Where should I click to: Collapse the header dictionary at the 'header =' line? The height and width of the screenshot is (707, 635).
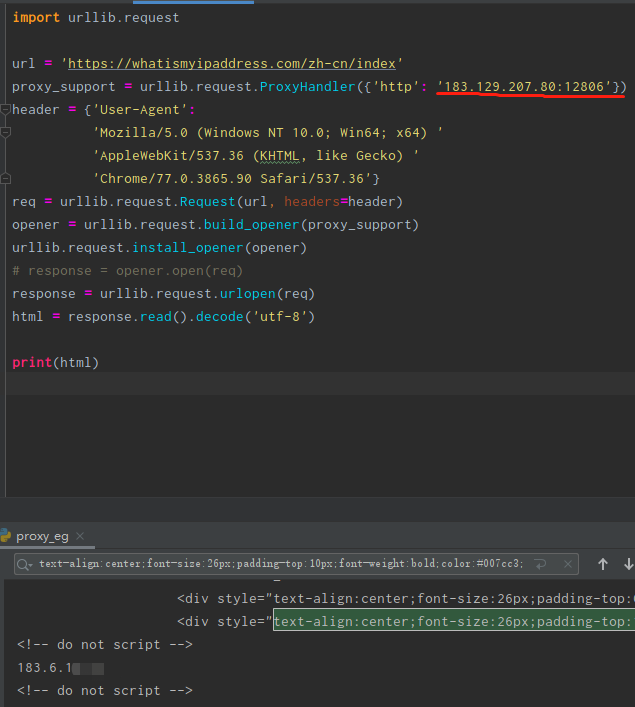(x=6, y=109)
